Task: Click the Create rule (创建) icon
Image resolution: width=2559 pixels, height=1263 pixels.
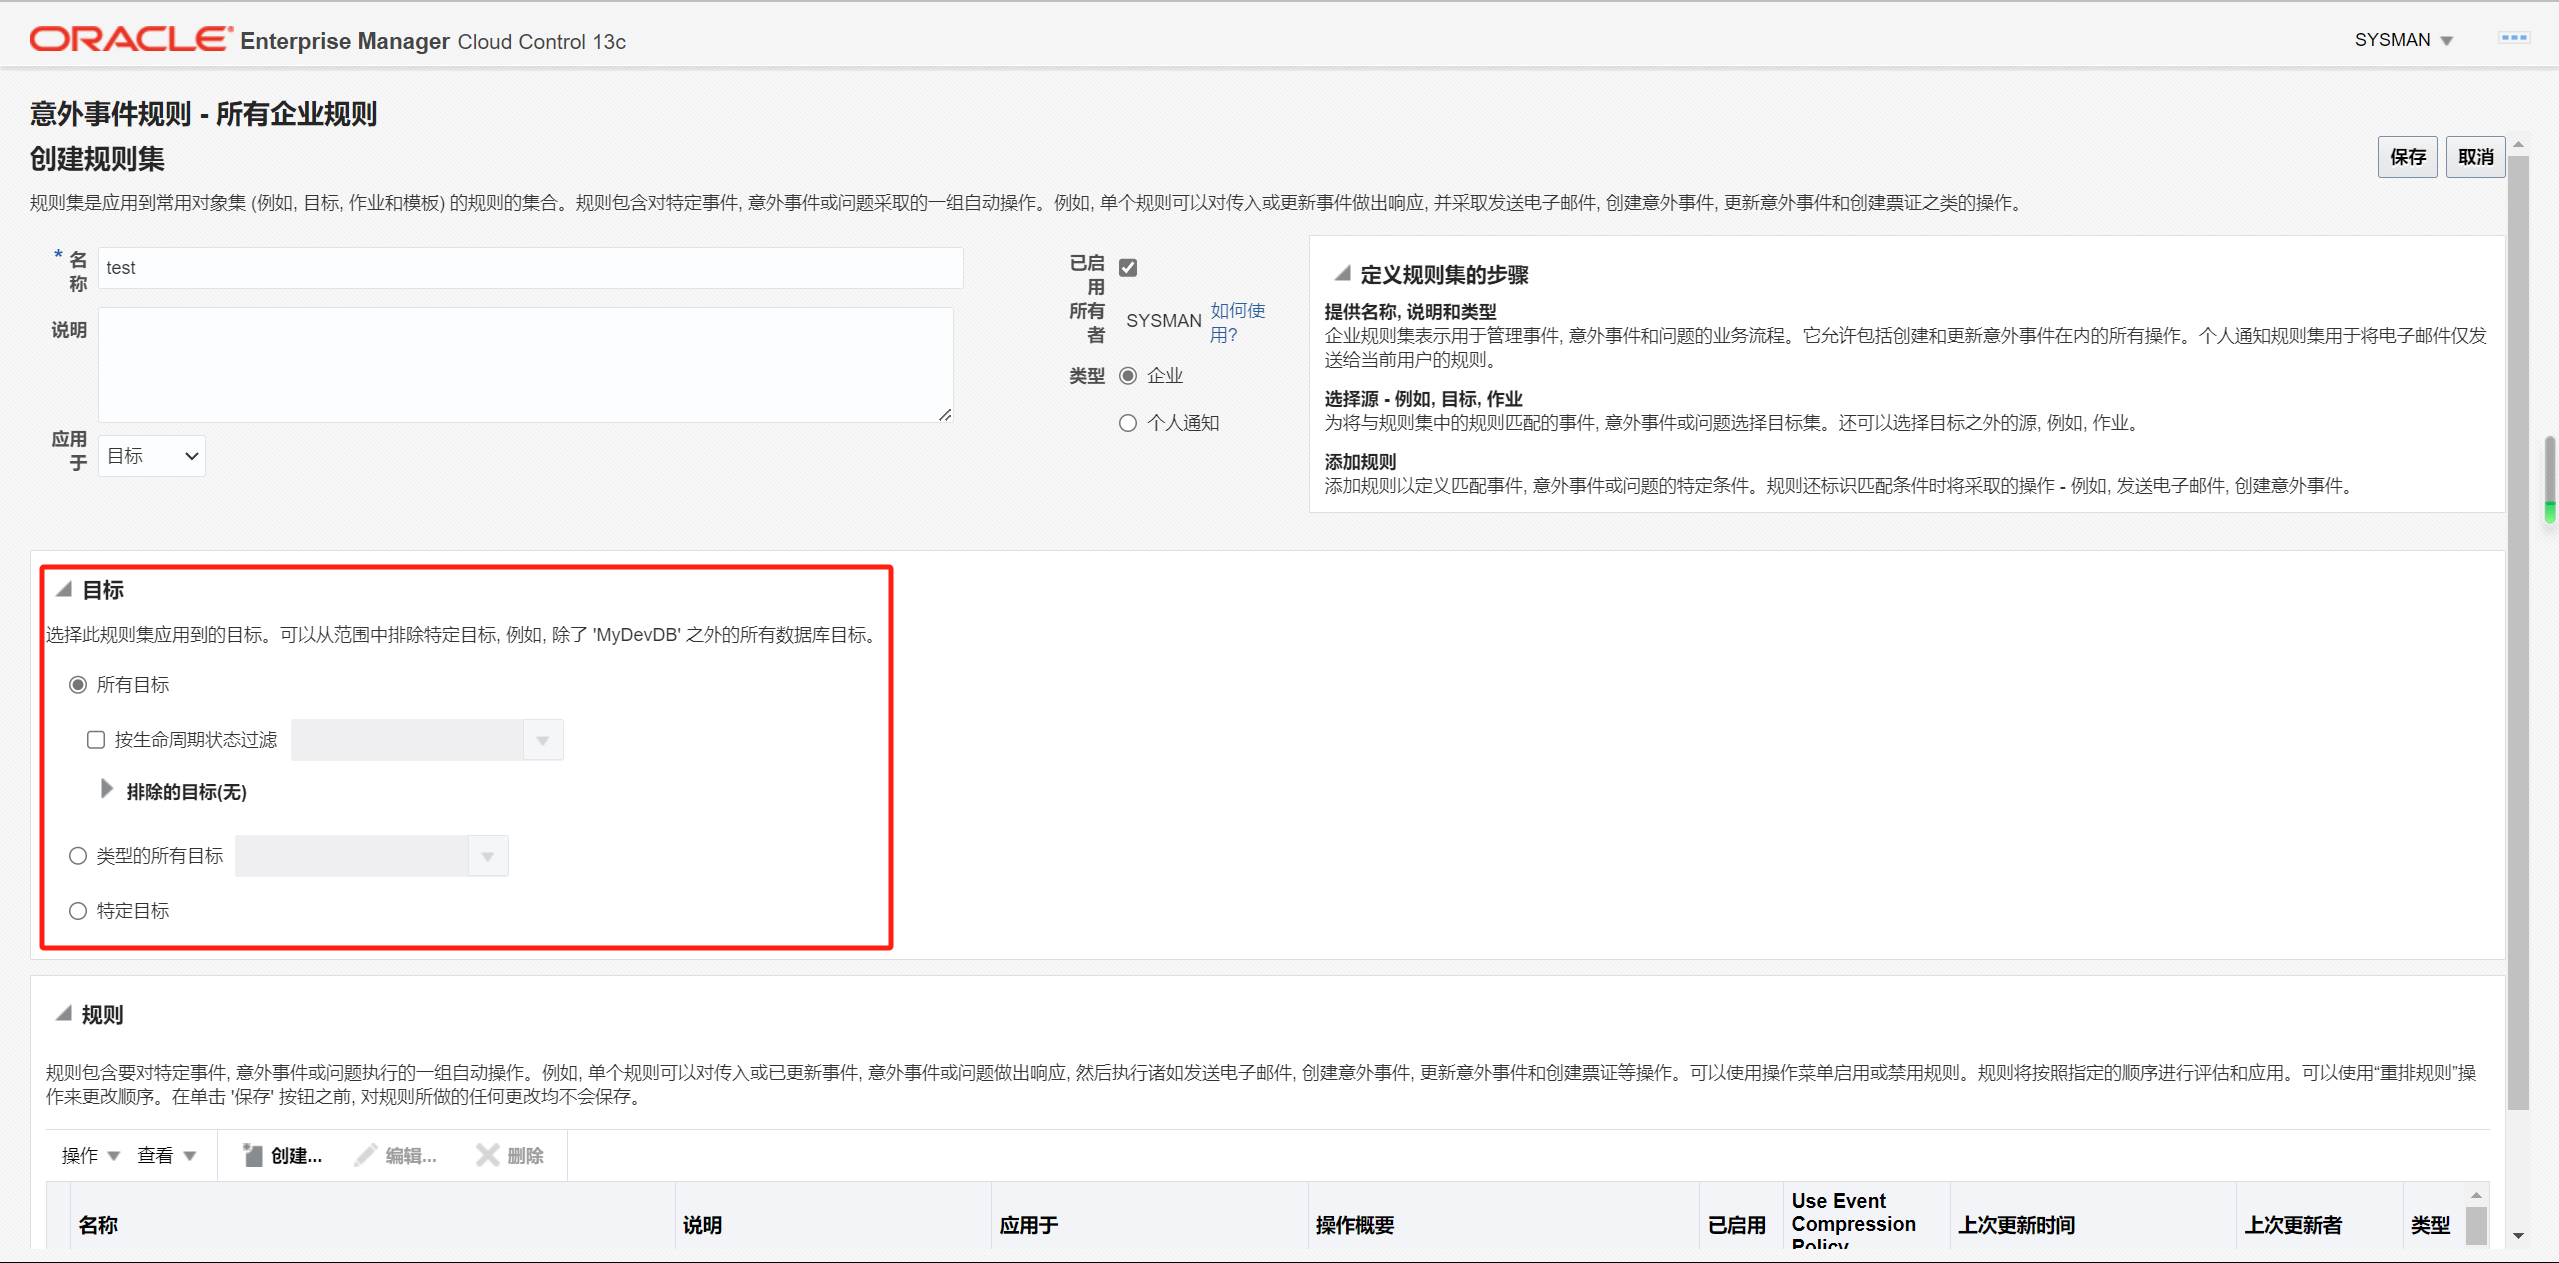Action: (252, 1155)
